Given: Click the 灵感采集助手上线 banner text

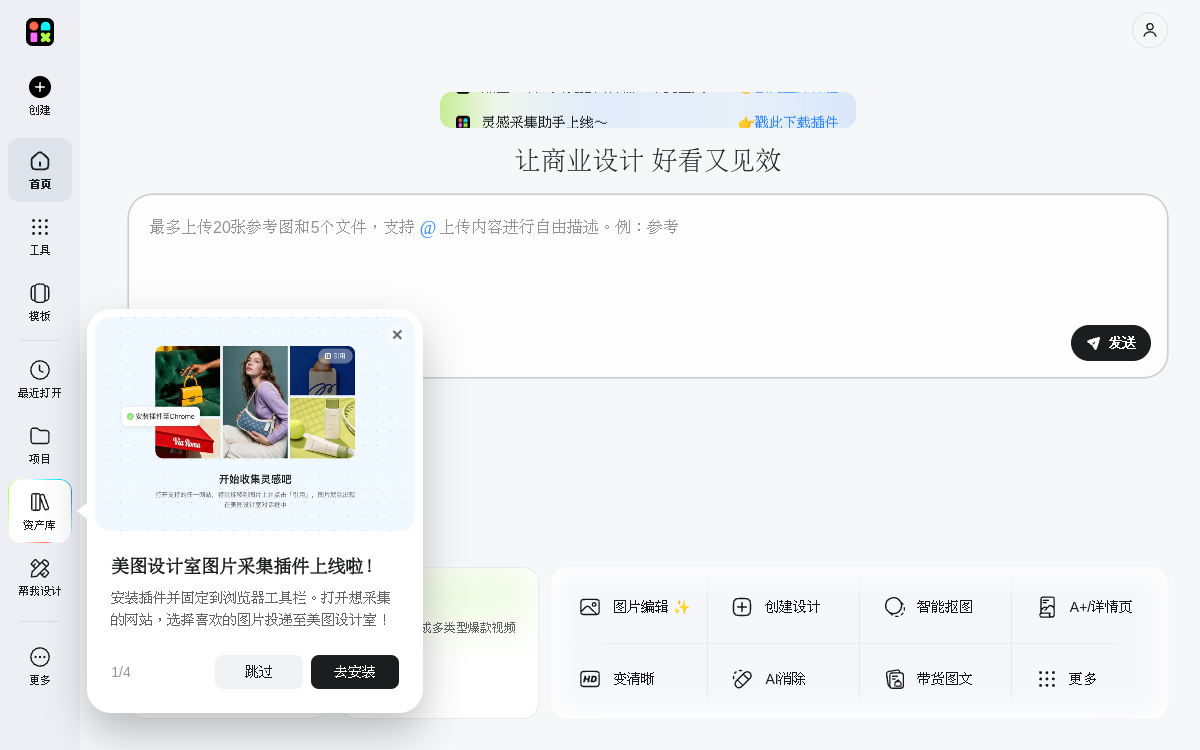Looking at the screenshot, I should pos(544,122).
